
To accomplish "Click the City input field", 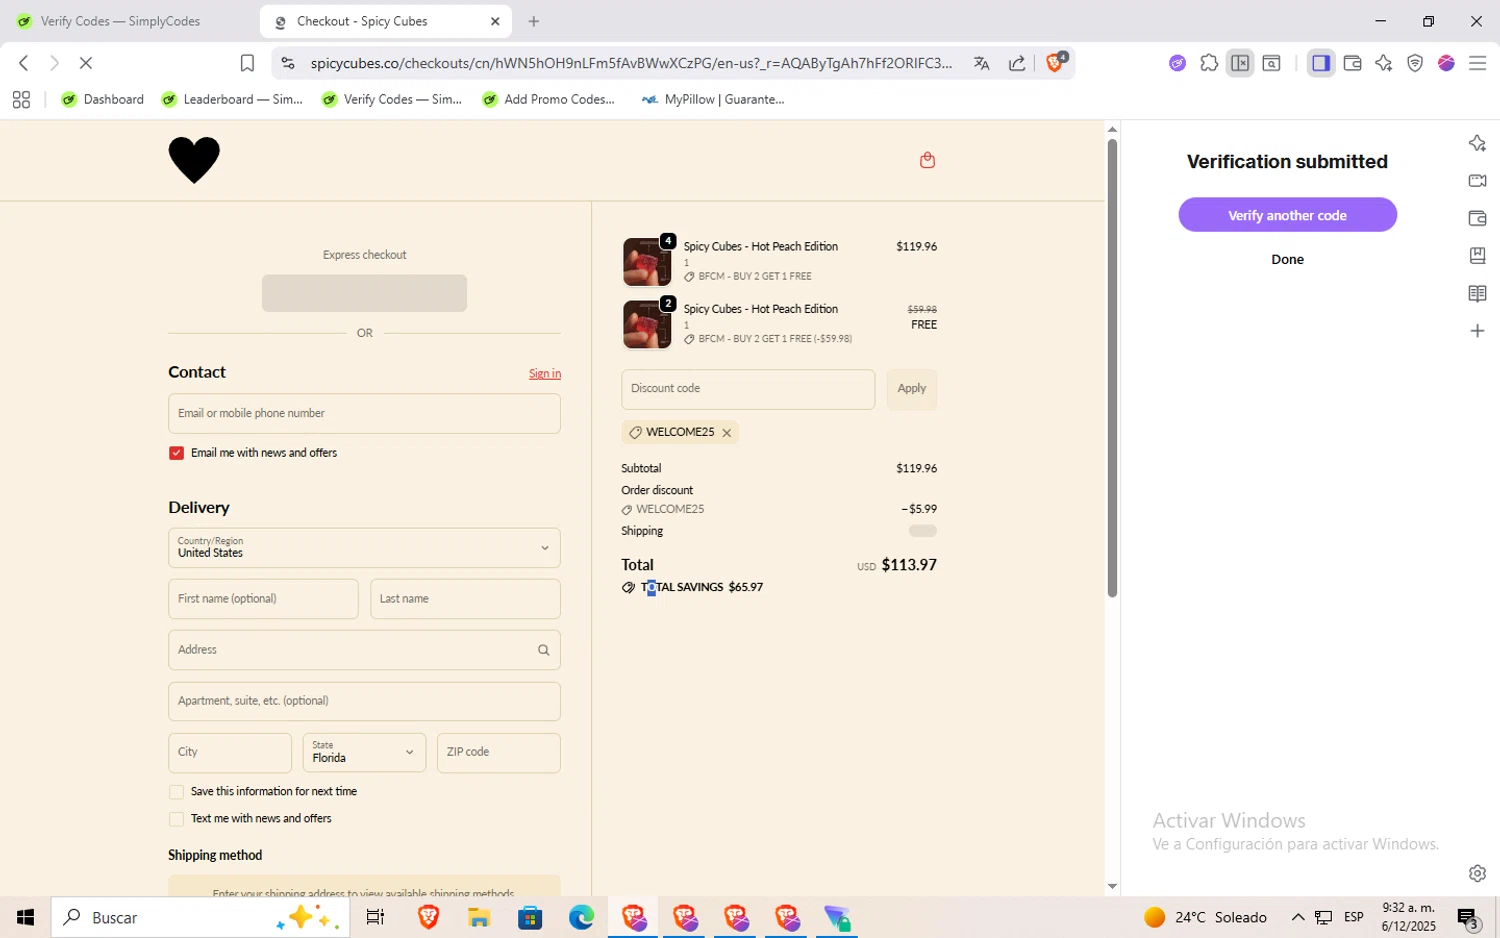I will pyautogui.click(x=230, y=753).
